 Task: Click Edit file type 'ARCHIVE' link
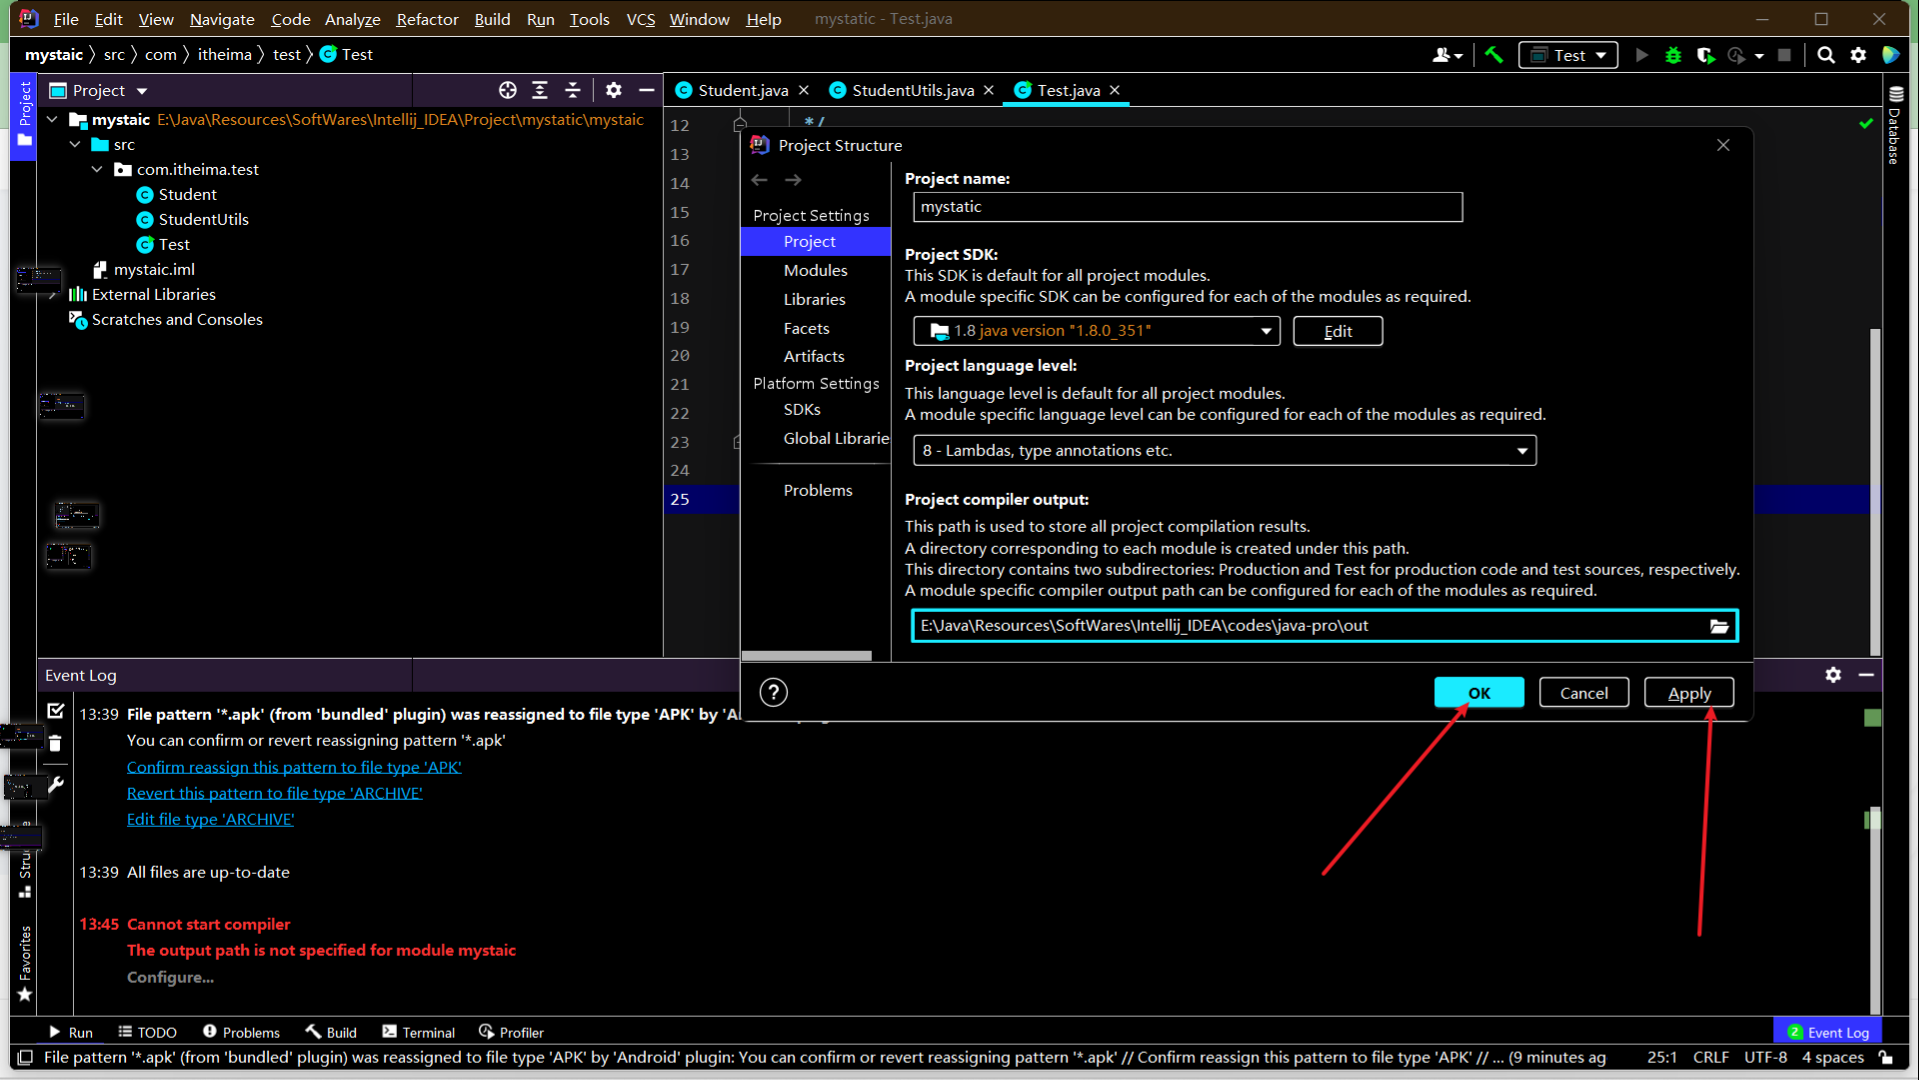tap(210, 819)
